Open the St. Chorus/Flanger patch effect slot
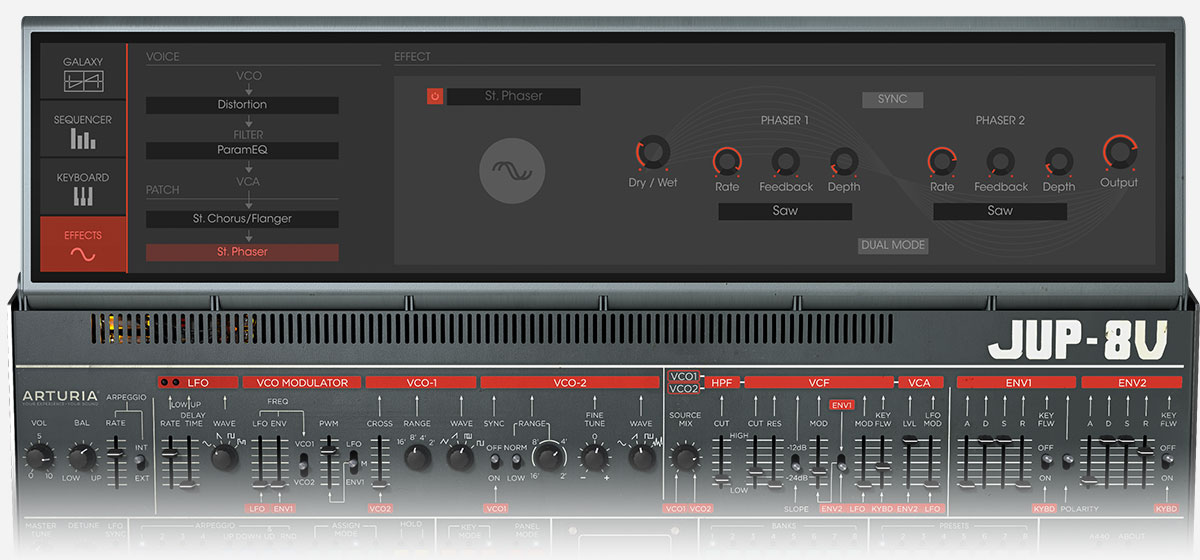This screenshot has height=560, width=1200. [x=242, y=218]
